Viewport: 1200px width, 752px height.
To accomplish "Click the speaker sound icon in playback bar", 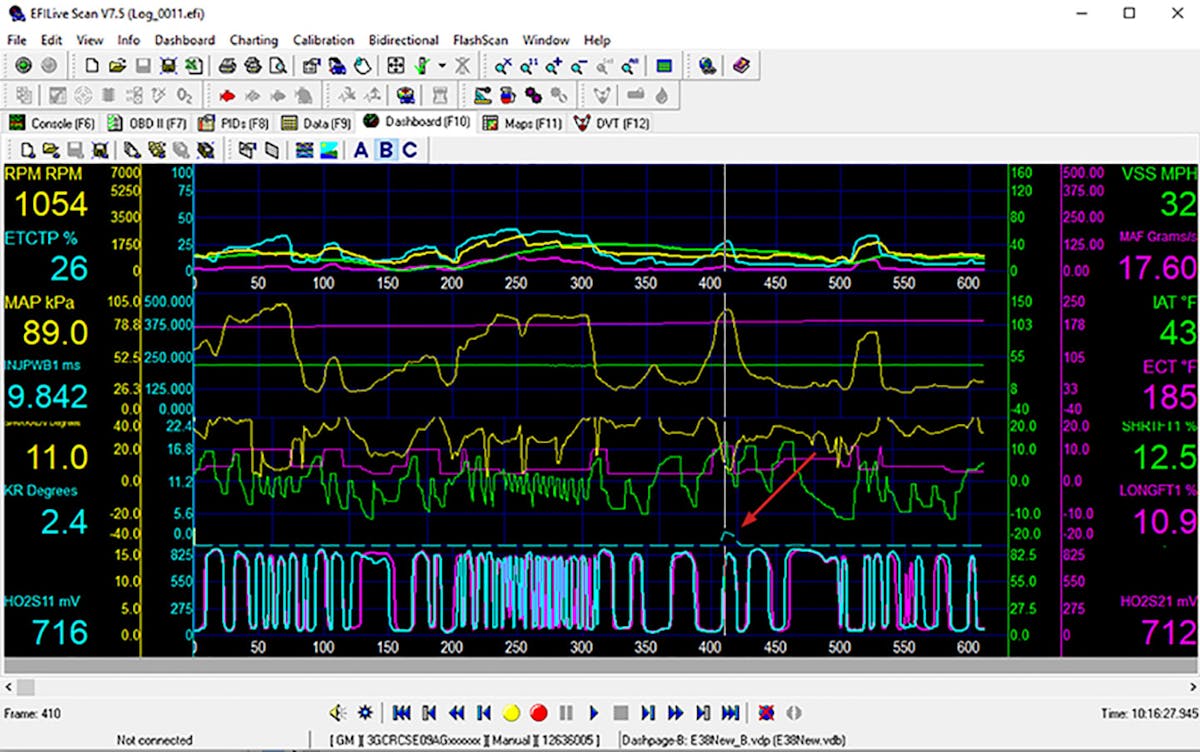I will 338,713.
